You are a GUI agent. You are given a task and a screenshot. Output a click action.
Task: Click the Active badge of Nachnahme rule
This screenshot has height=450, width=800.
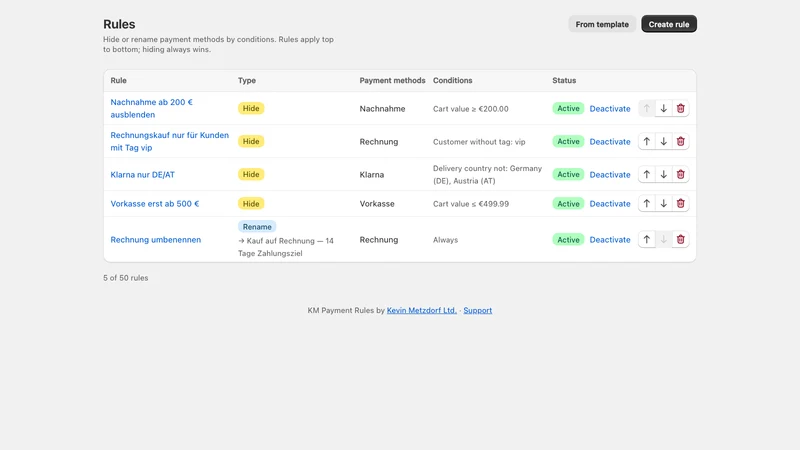pos(568,108)
